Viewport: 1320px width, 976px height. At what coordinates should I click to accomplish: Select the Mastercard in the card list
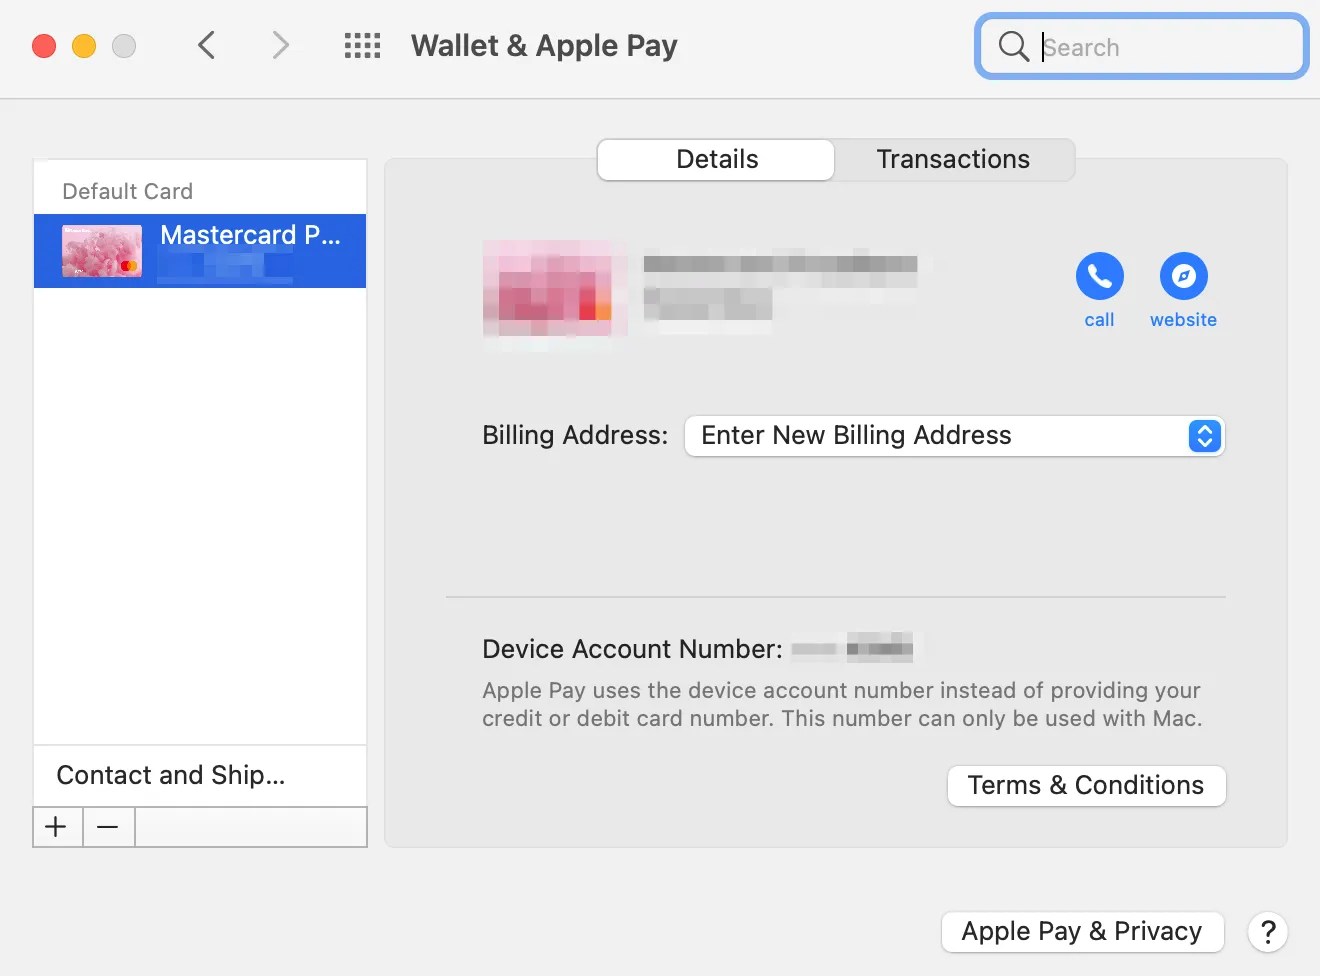click(200, 251)
